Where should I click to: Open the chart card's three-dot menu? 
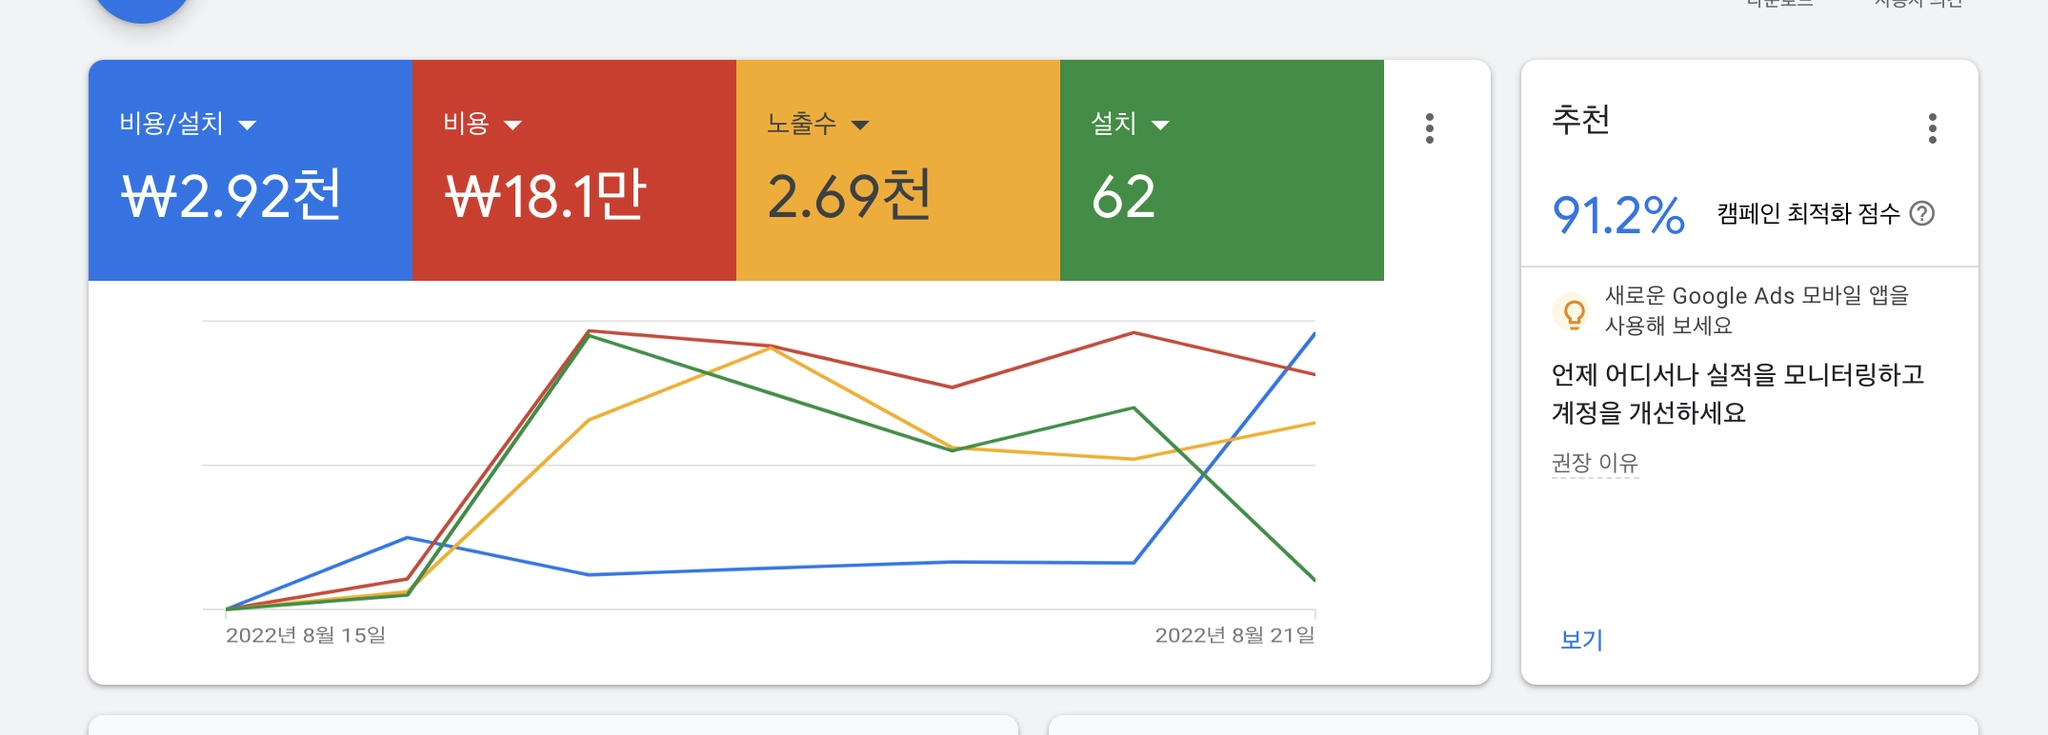pyautogui.click(x=1429, y=128)
